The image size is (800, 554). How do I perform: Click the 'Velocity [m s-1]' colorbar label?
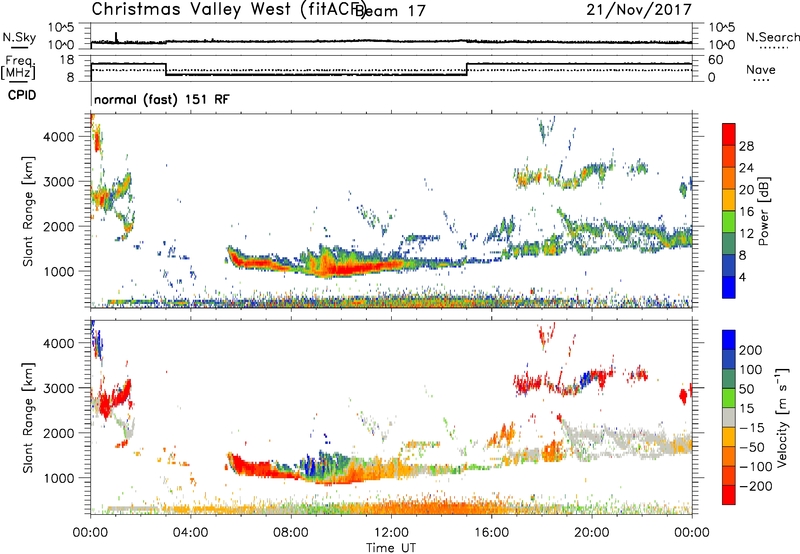pos(782,417)
